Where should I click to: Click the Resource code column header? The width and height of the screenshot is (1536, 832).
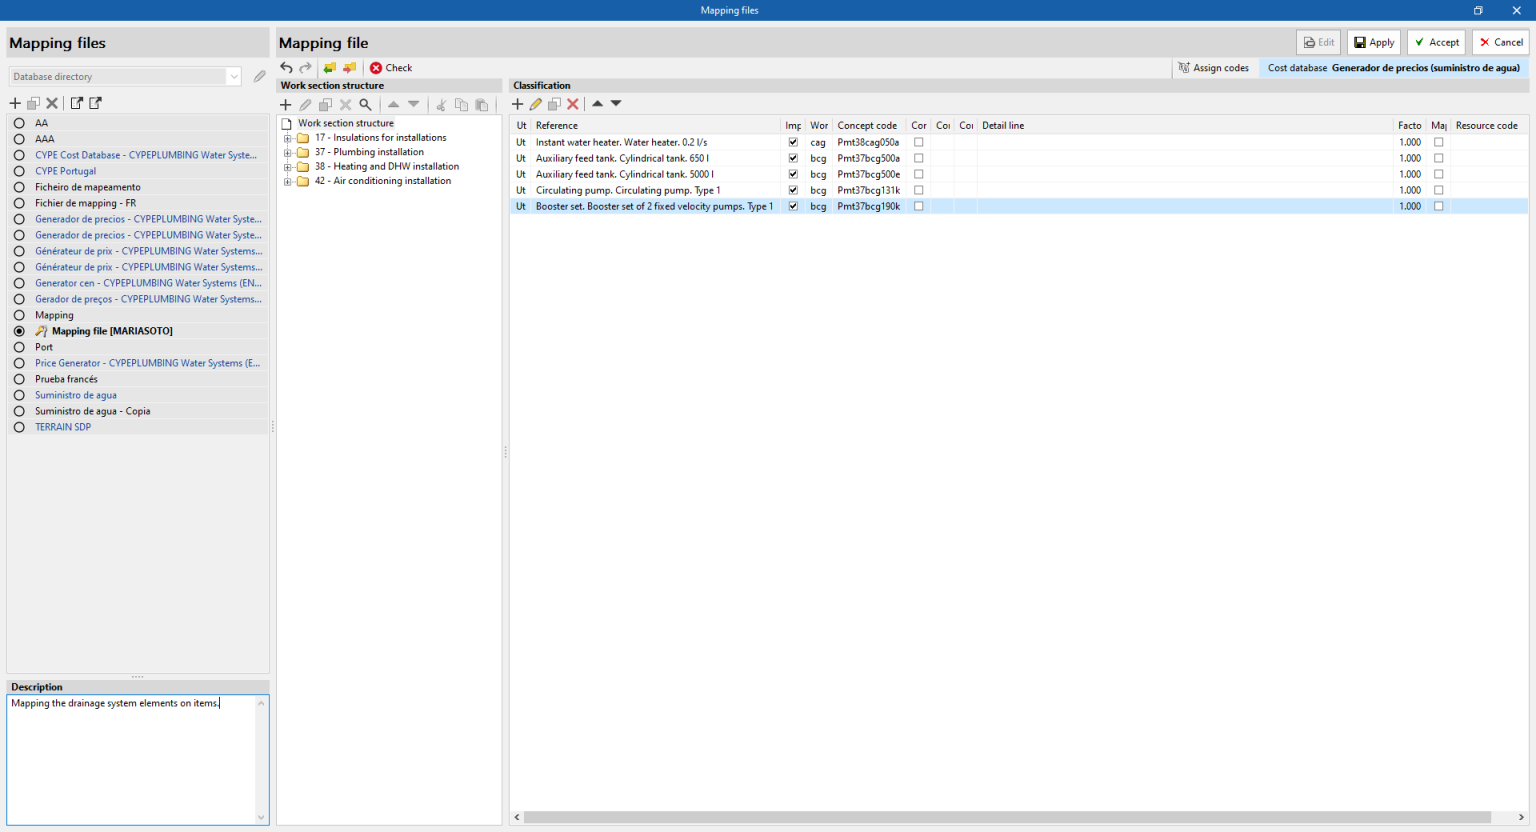click(x=1489, y=126)
